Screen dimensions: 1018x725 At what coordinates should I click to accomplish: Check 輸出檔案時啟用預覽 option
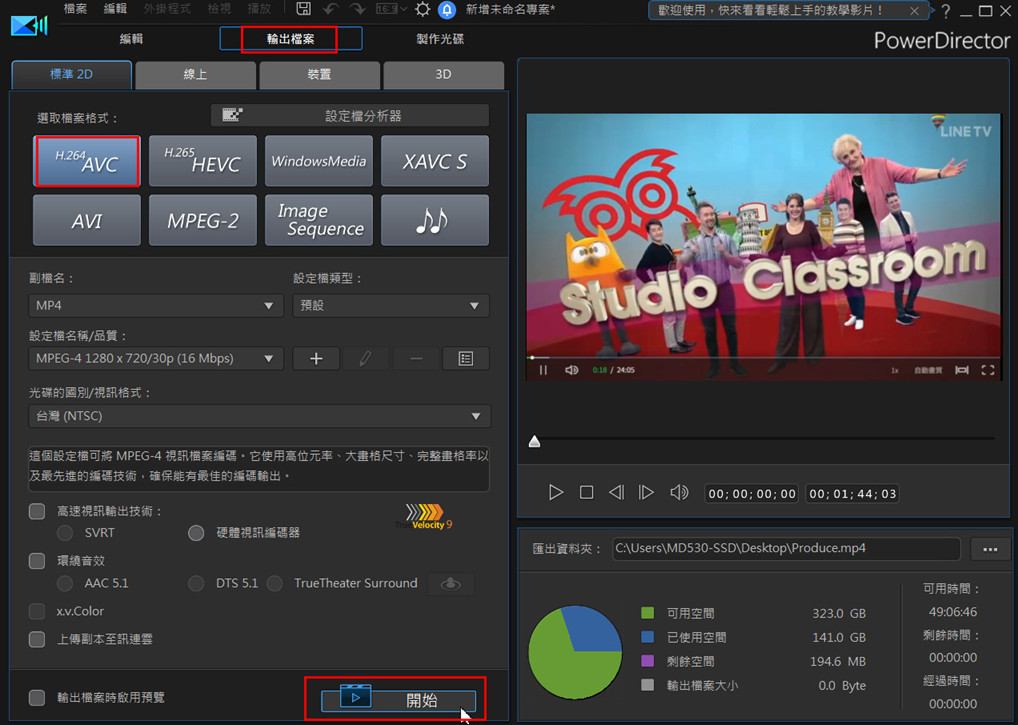37,698
